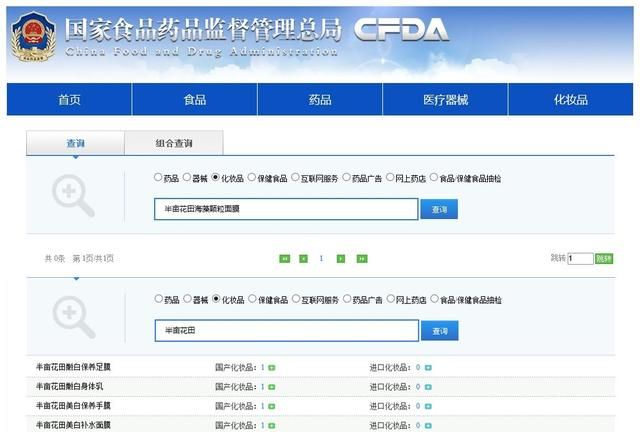
Task: Select 药品广告 radio in upper search panel
Action: coord(346,177)
